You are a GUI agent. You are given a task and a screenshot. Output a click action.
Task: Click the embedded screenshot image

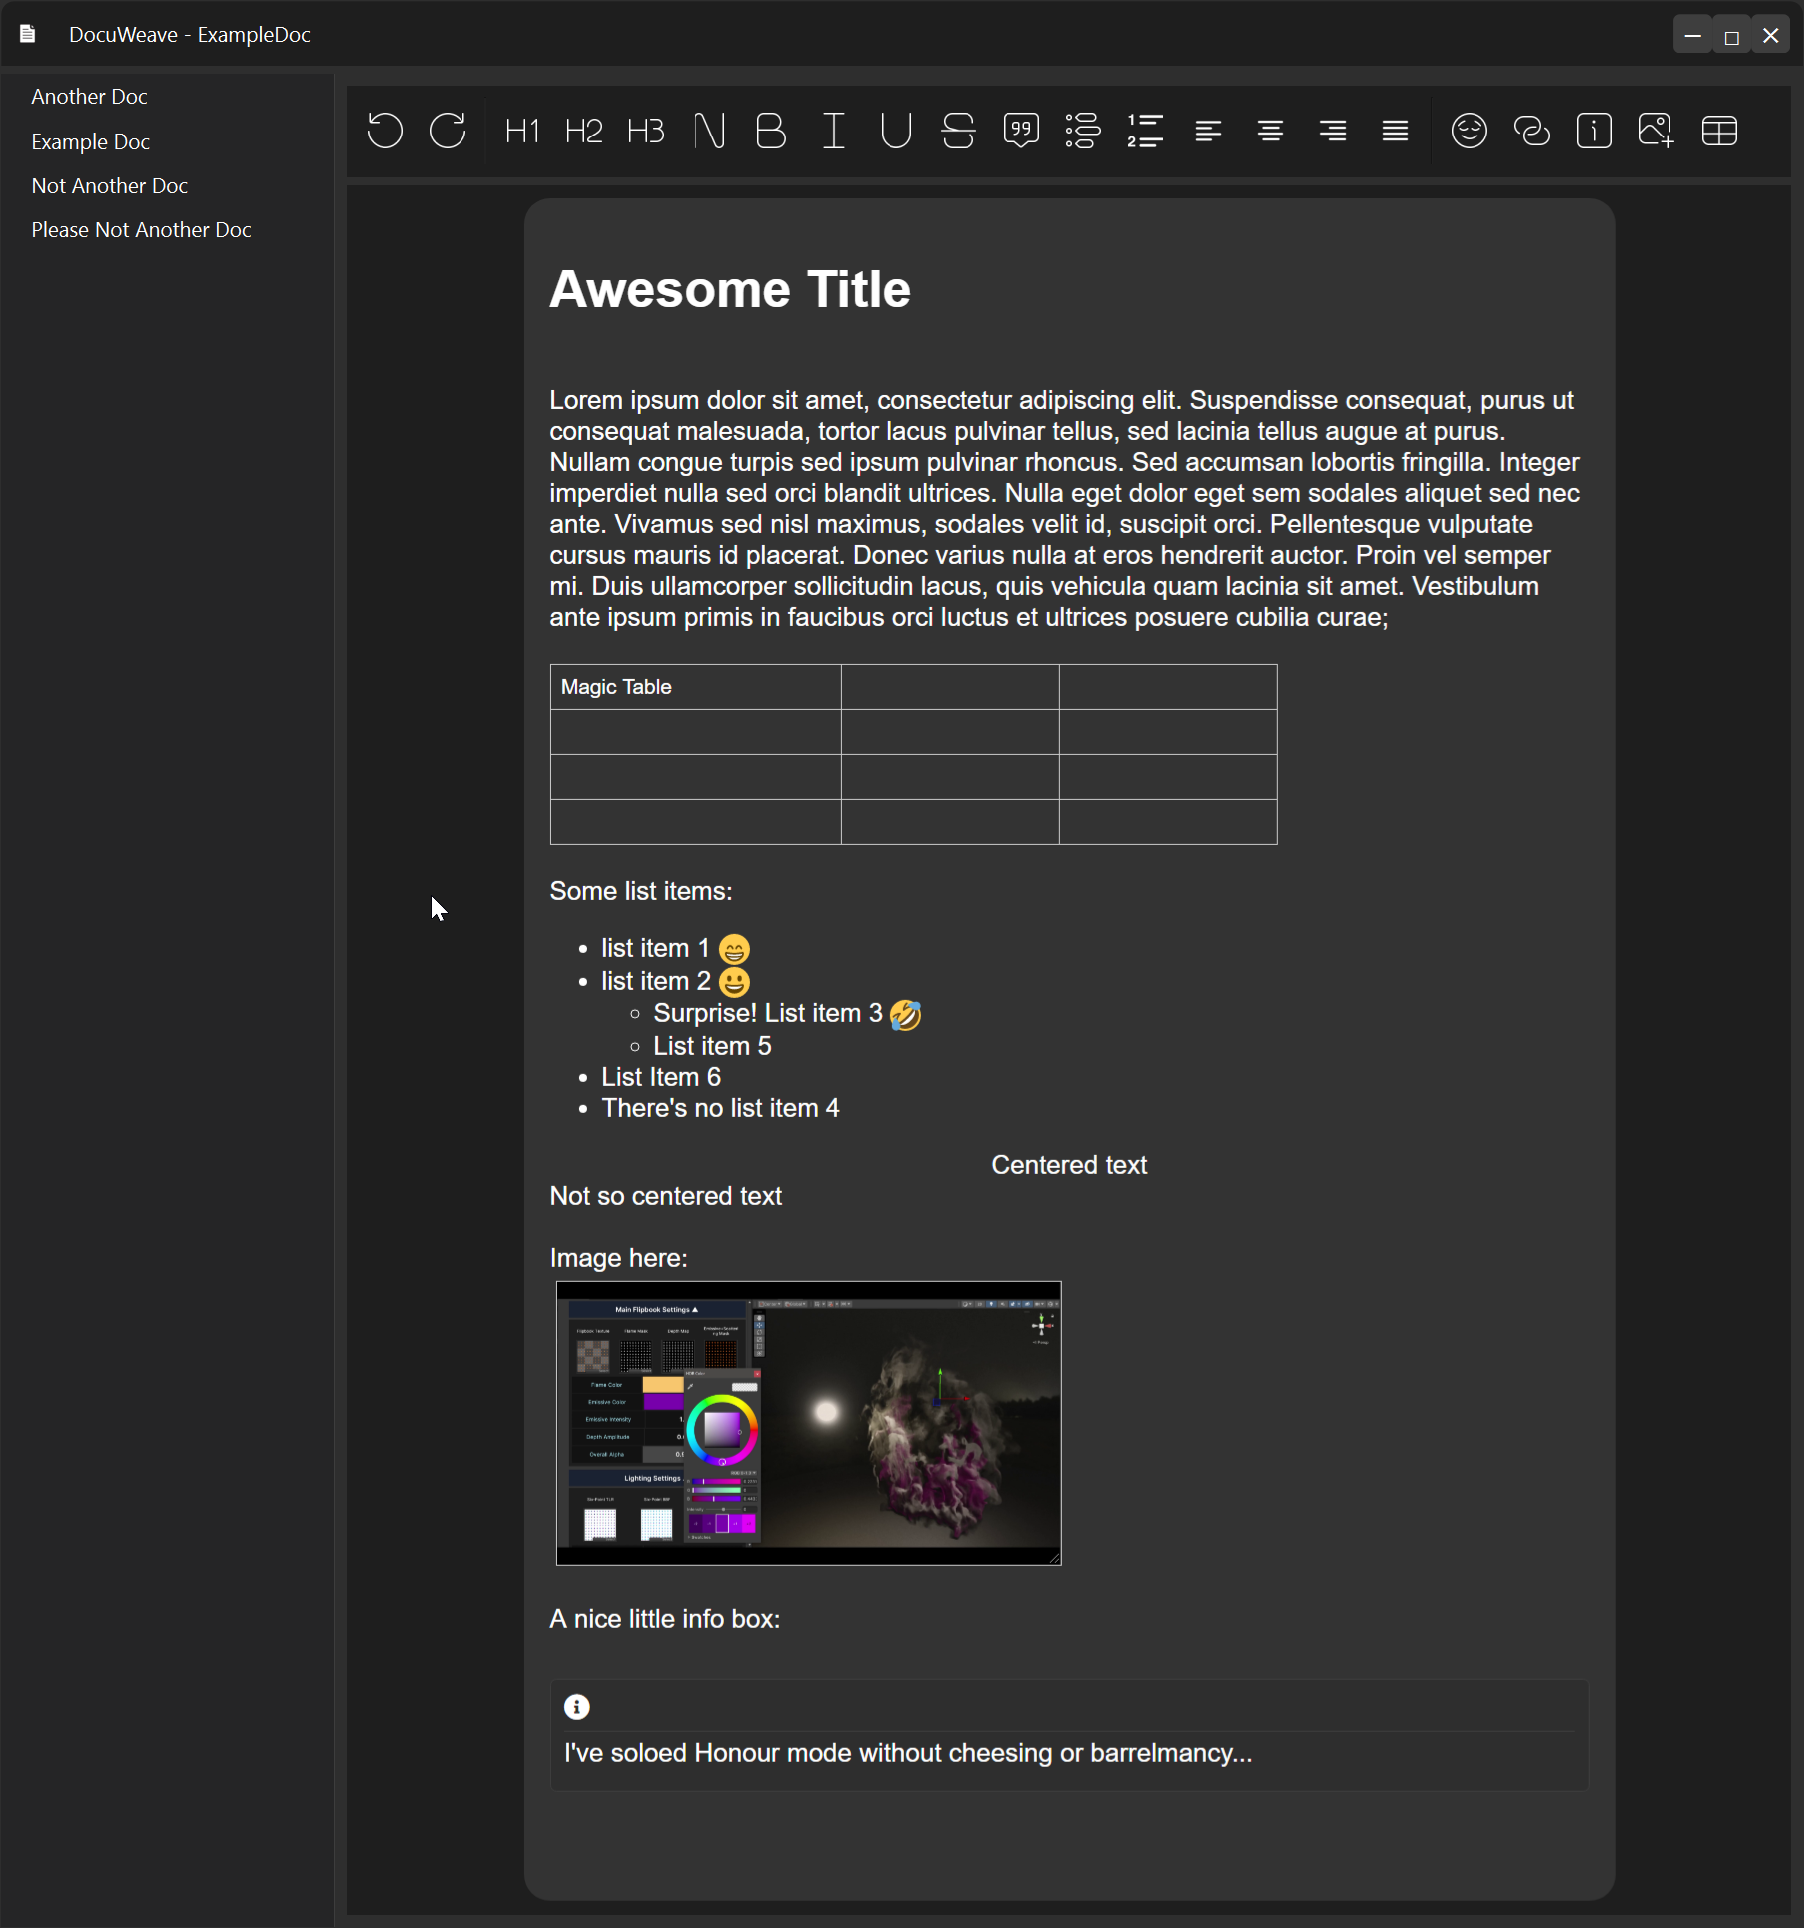pyautogui.click(x=808, y=1423)
